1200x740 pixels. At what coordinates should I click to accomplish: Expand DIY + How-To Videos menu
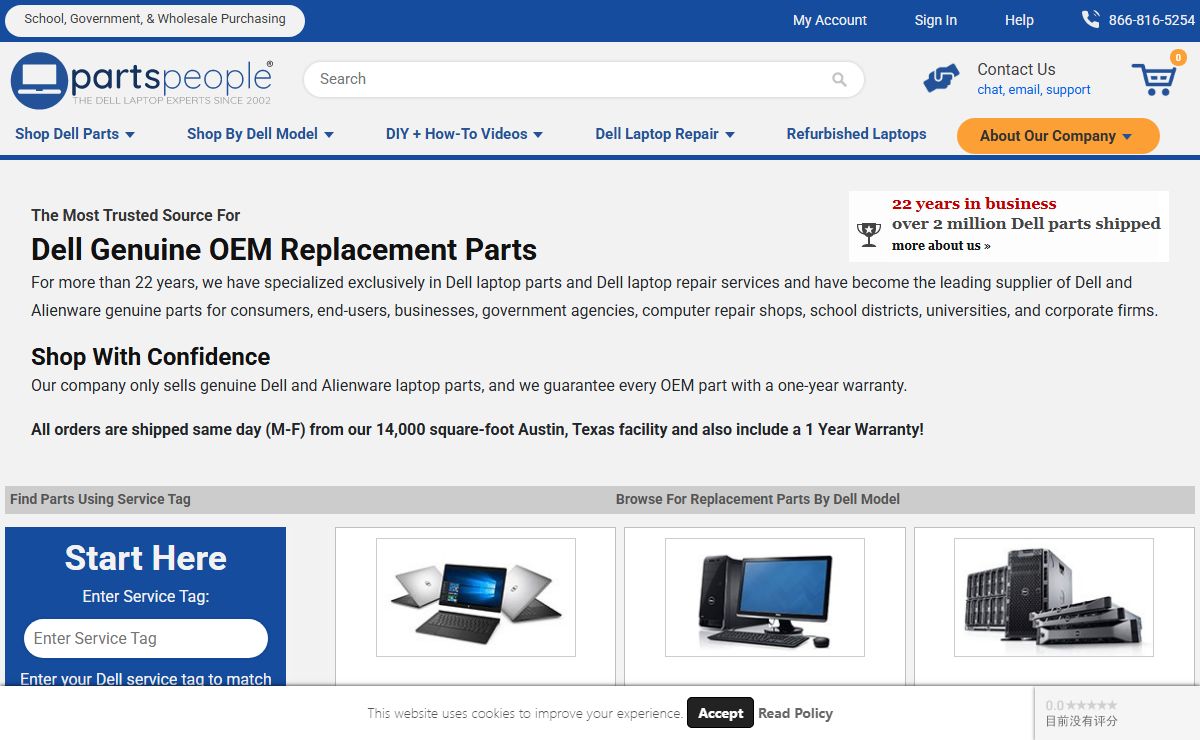coord(464,134)
